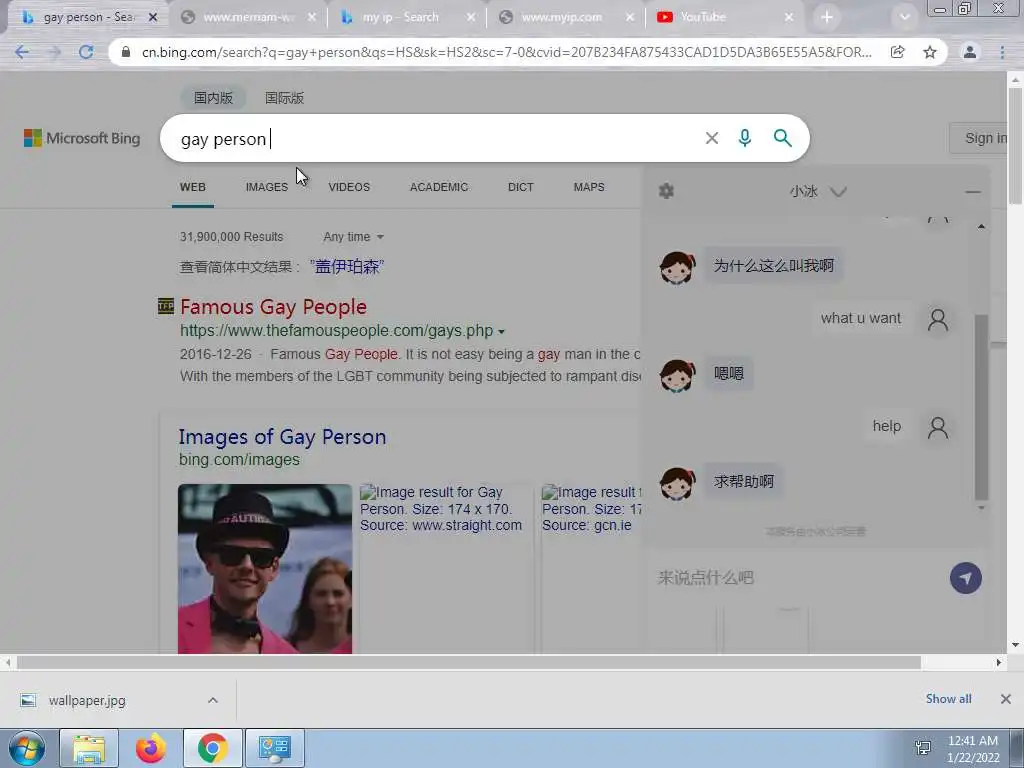The width and height of the screenshot is (1024, 768).
Task: Minimize the 小冰 chat panel
Action: [x=972, y=192]
